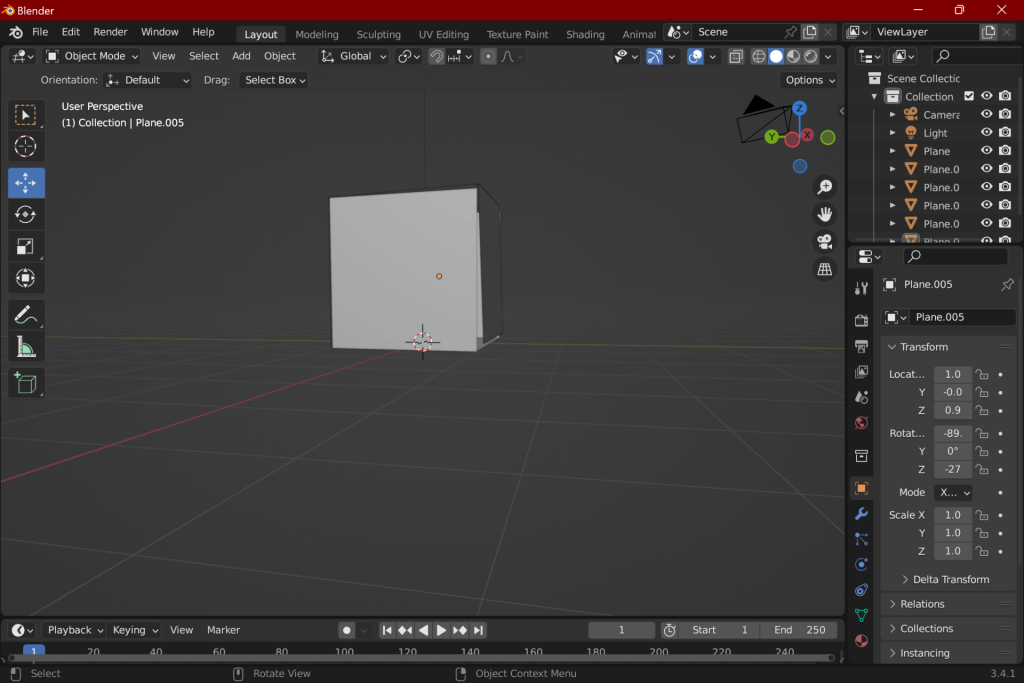
Task: Select the Add Cube tool
Action: click(x=25, y=383)
